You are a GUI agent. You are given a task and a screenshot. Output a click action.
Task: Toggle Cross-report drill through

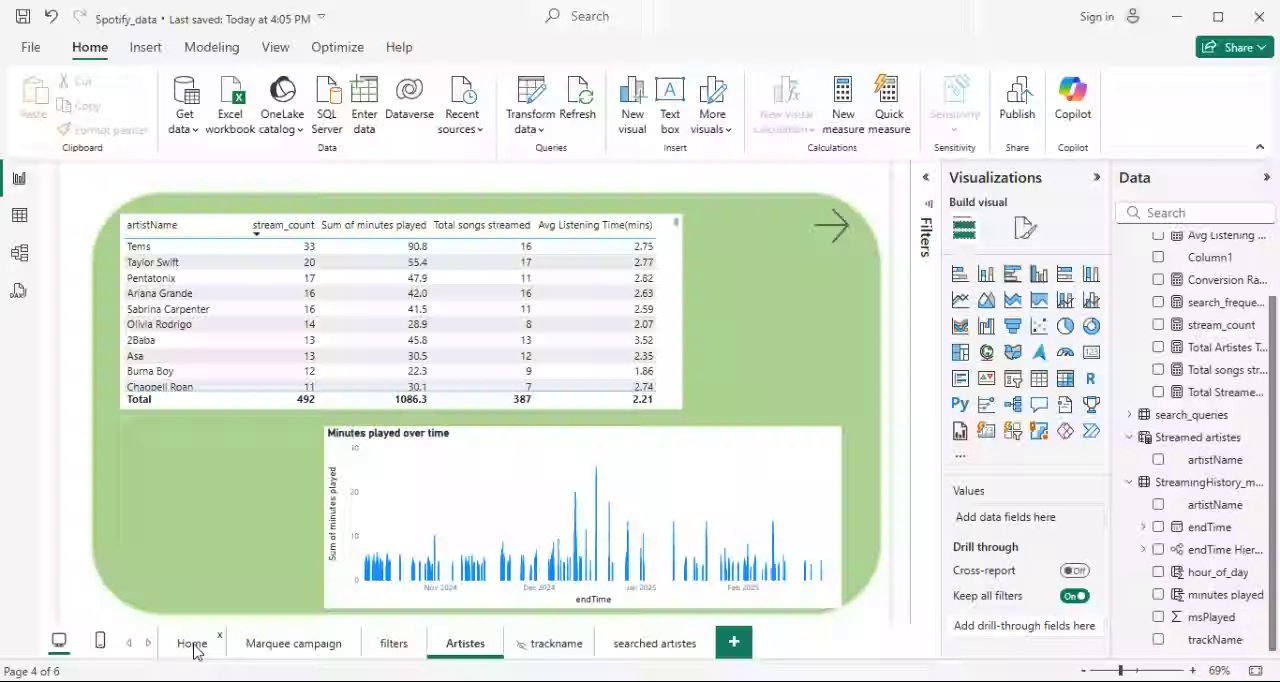click(1075, 571)
